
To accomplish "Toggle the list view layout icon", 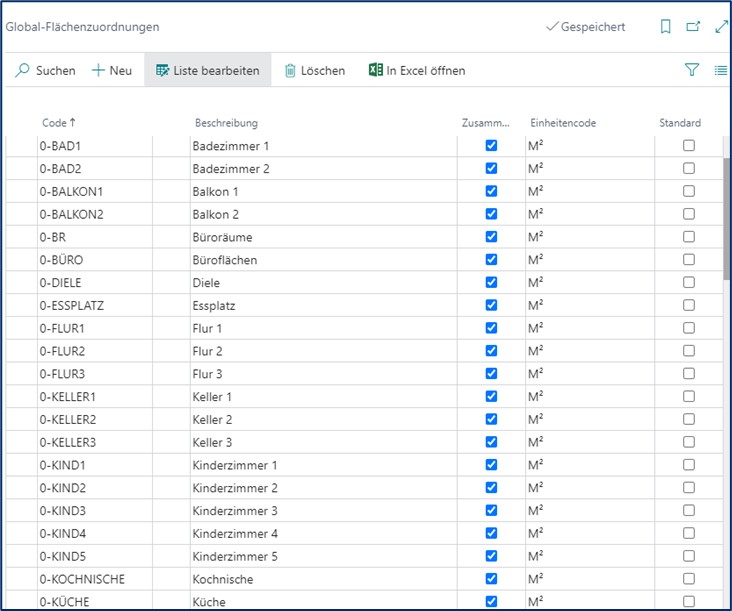I will tap(720, 70).
